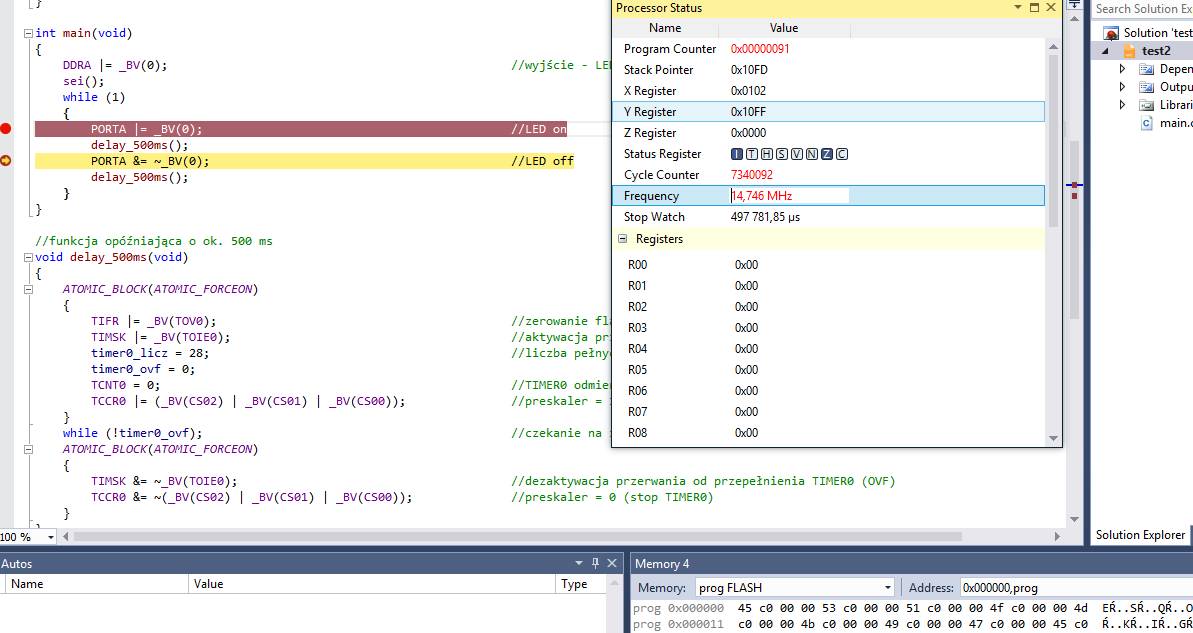Switch to the Solution Explorer tab

point(1139,535)
